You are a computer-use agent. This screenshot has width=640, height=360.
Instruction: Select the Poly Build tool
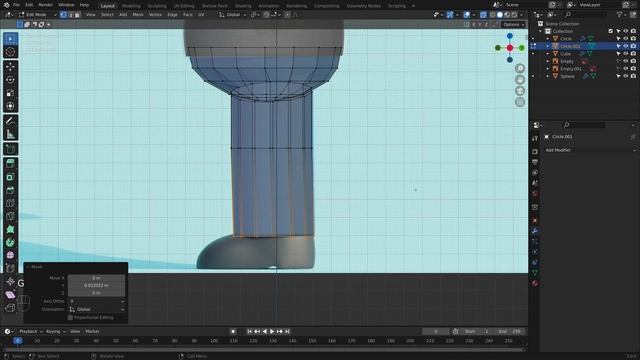click(10, 229)
